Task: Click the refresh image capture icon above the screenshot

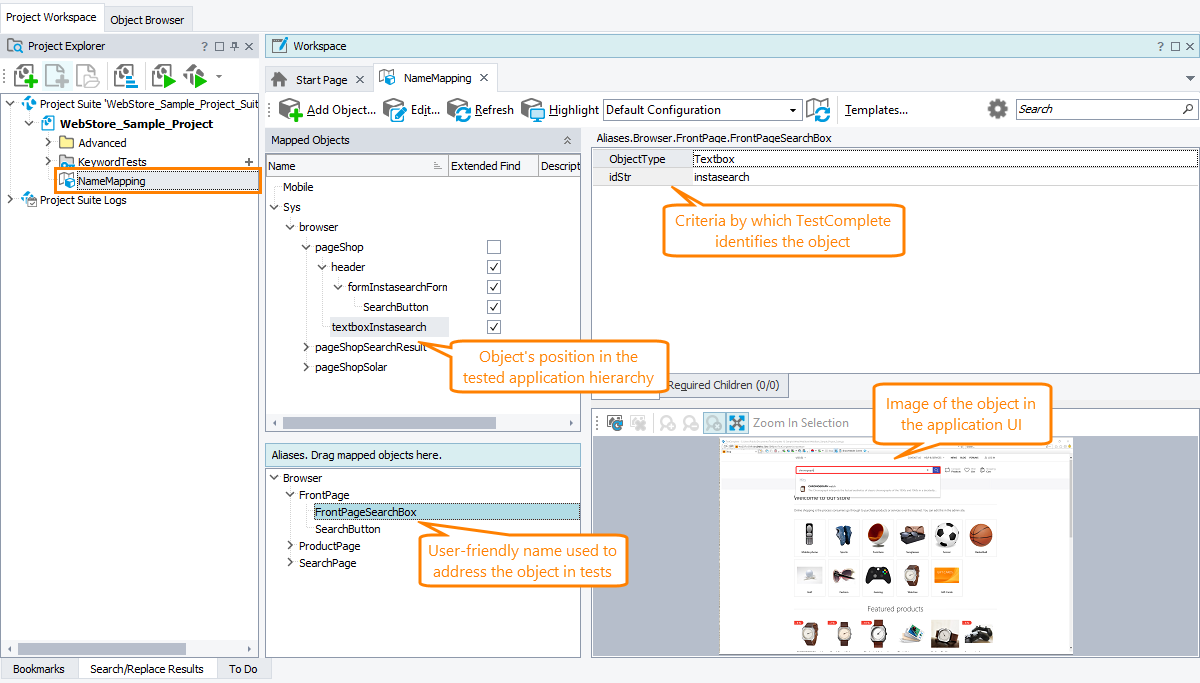Action: tap(614, 422)
